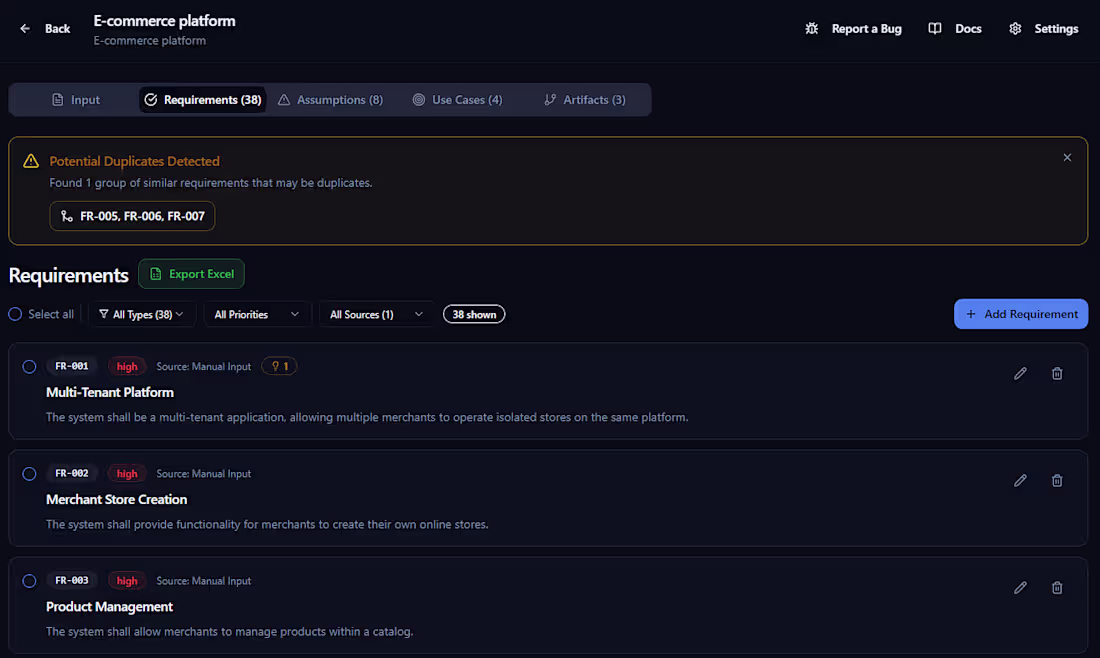This screenshot has width=1100, height=658.
Task: Click the E-commerce platform project title
Action: pyautogui.click(x=164, y=21)
